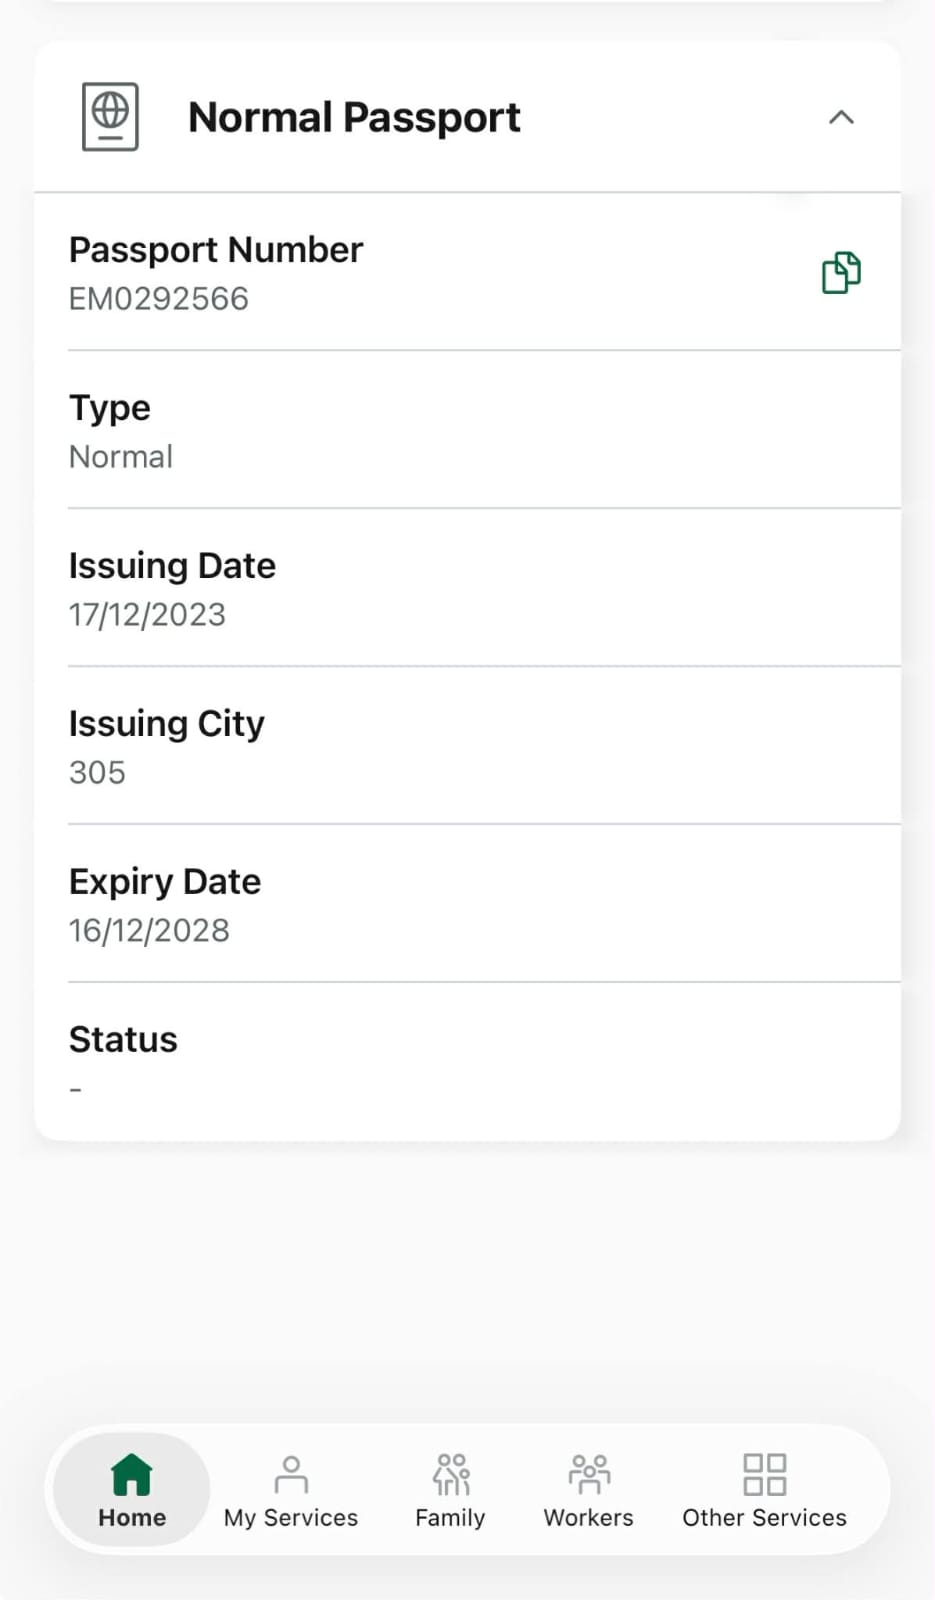Click the Expiry Date value 16/12/2028

coord(149,930)
